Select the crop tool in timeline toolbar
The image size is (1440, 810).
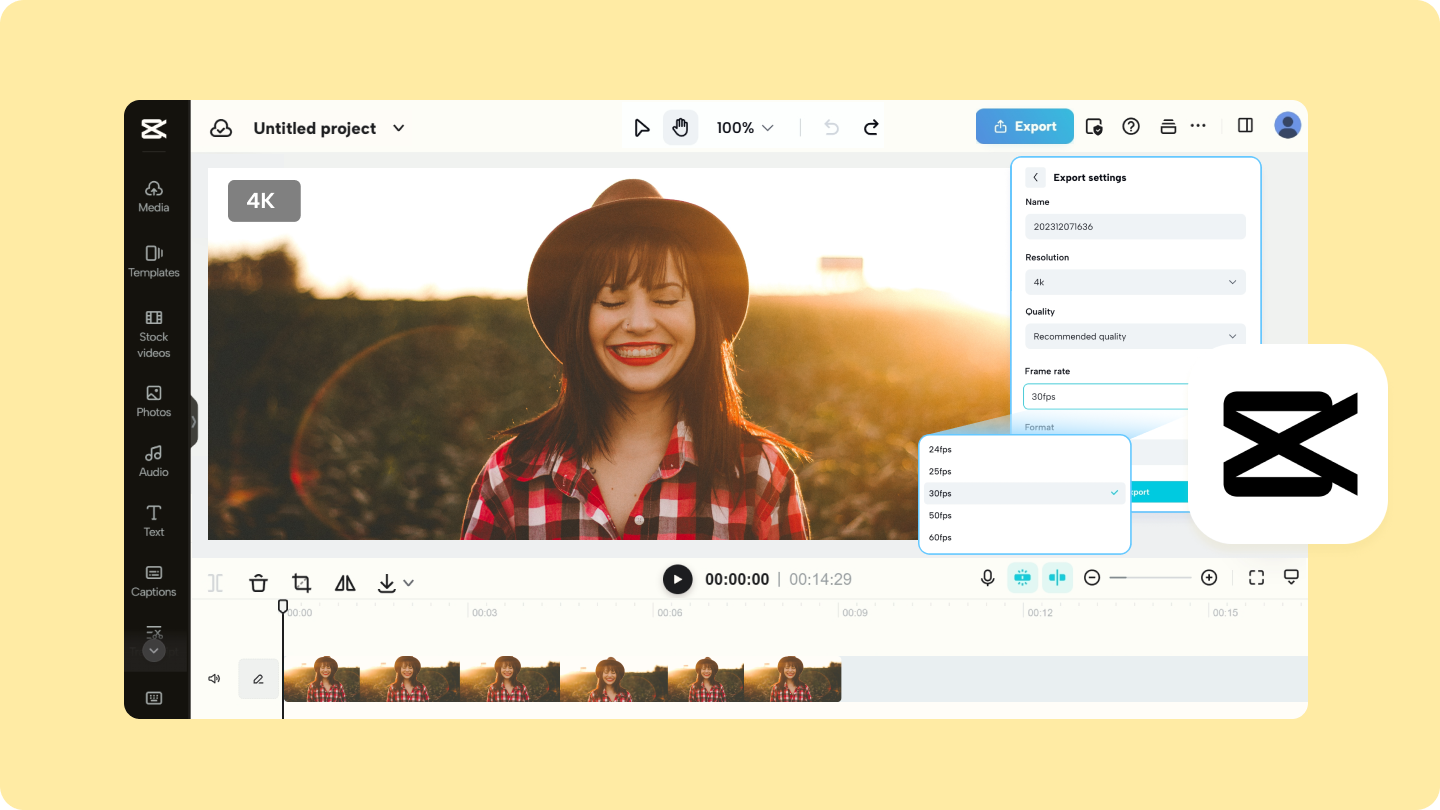coord(301,583)
